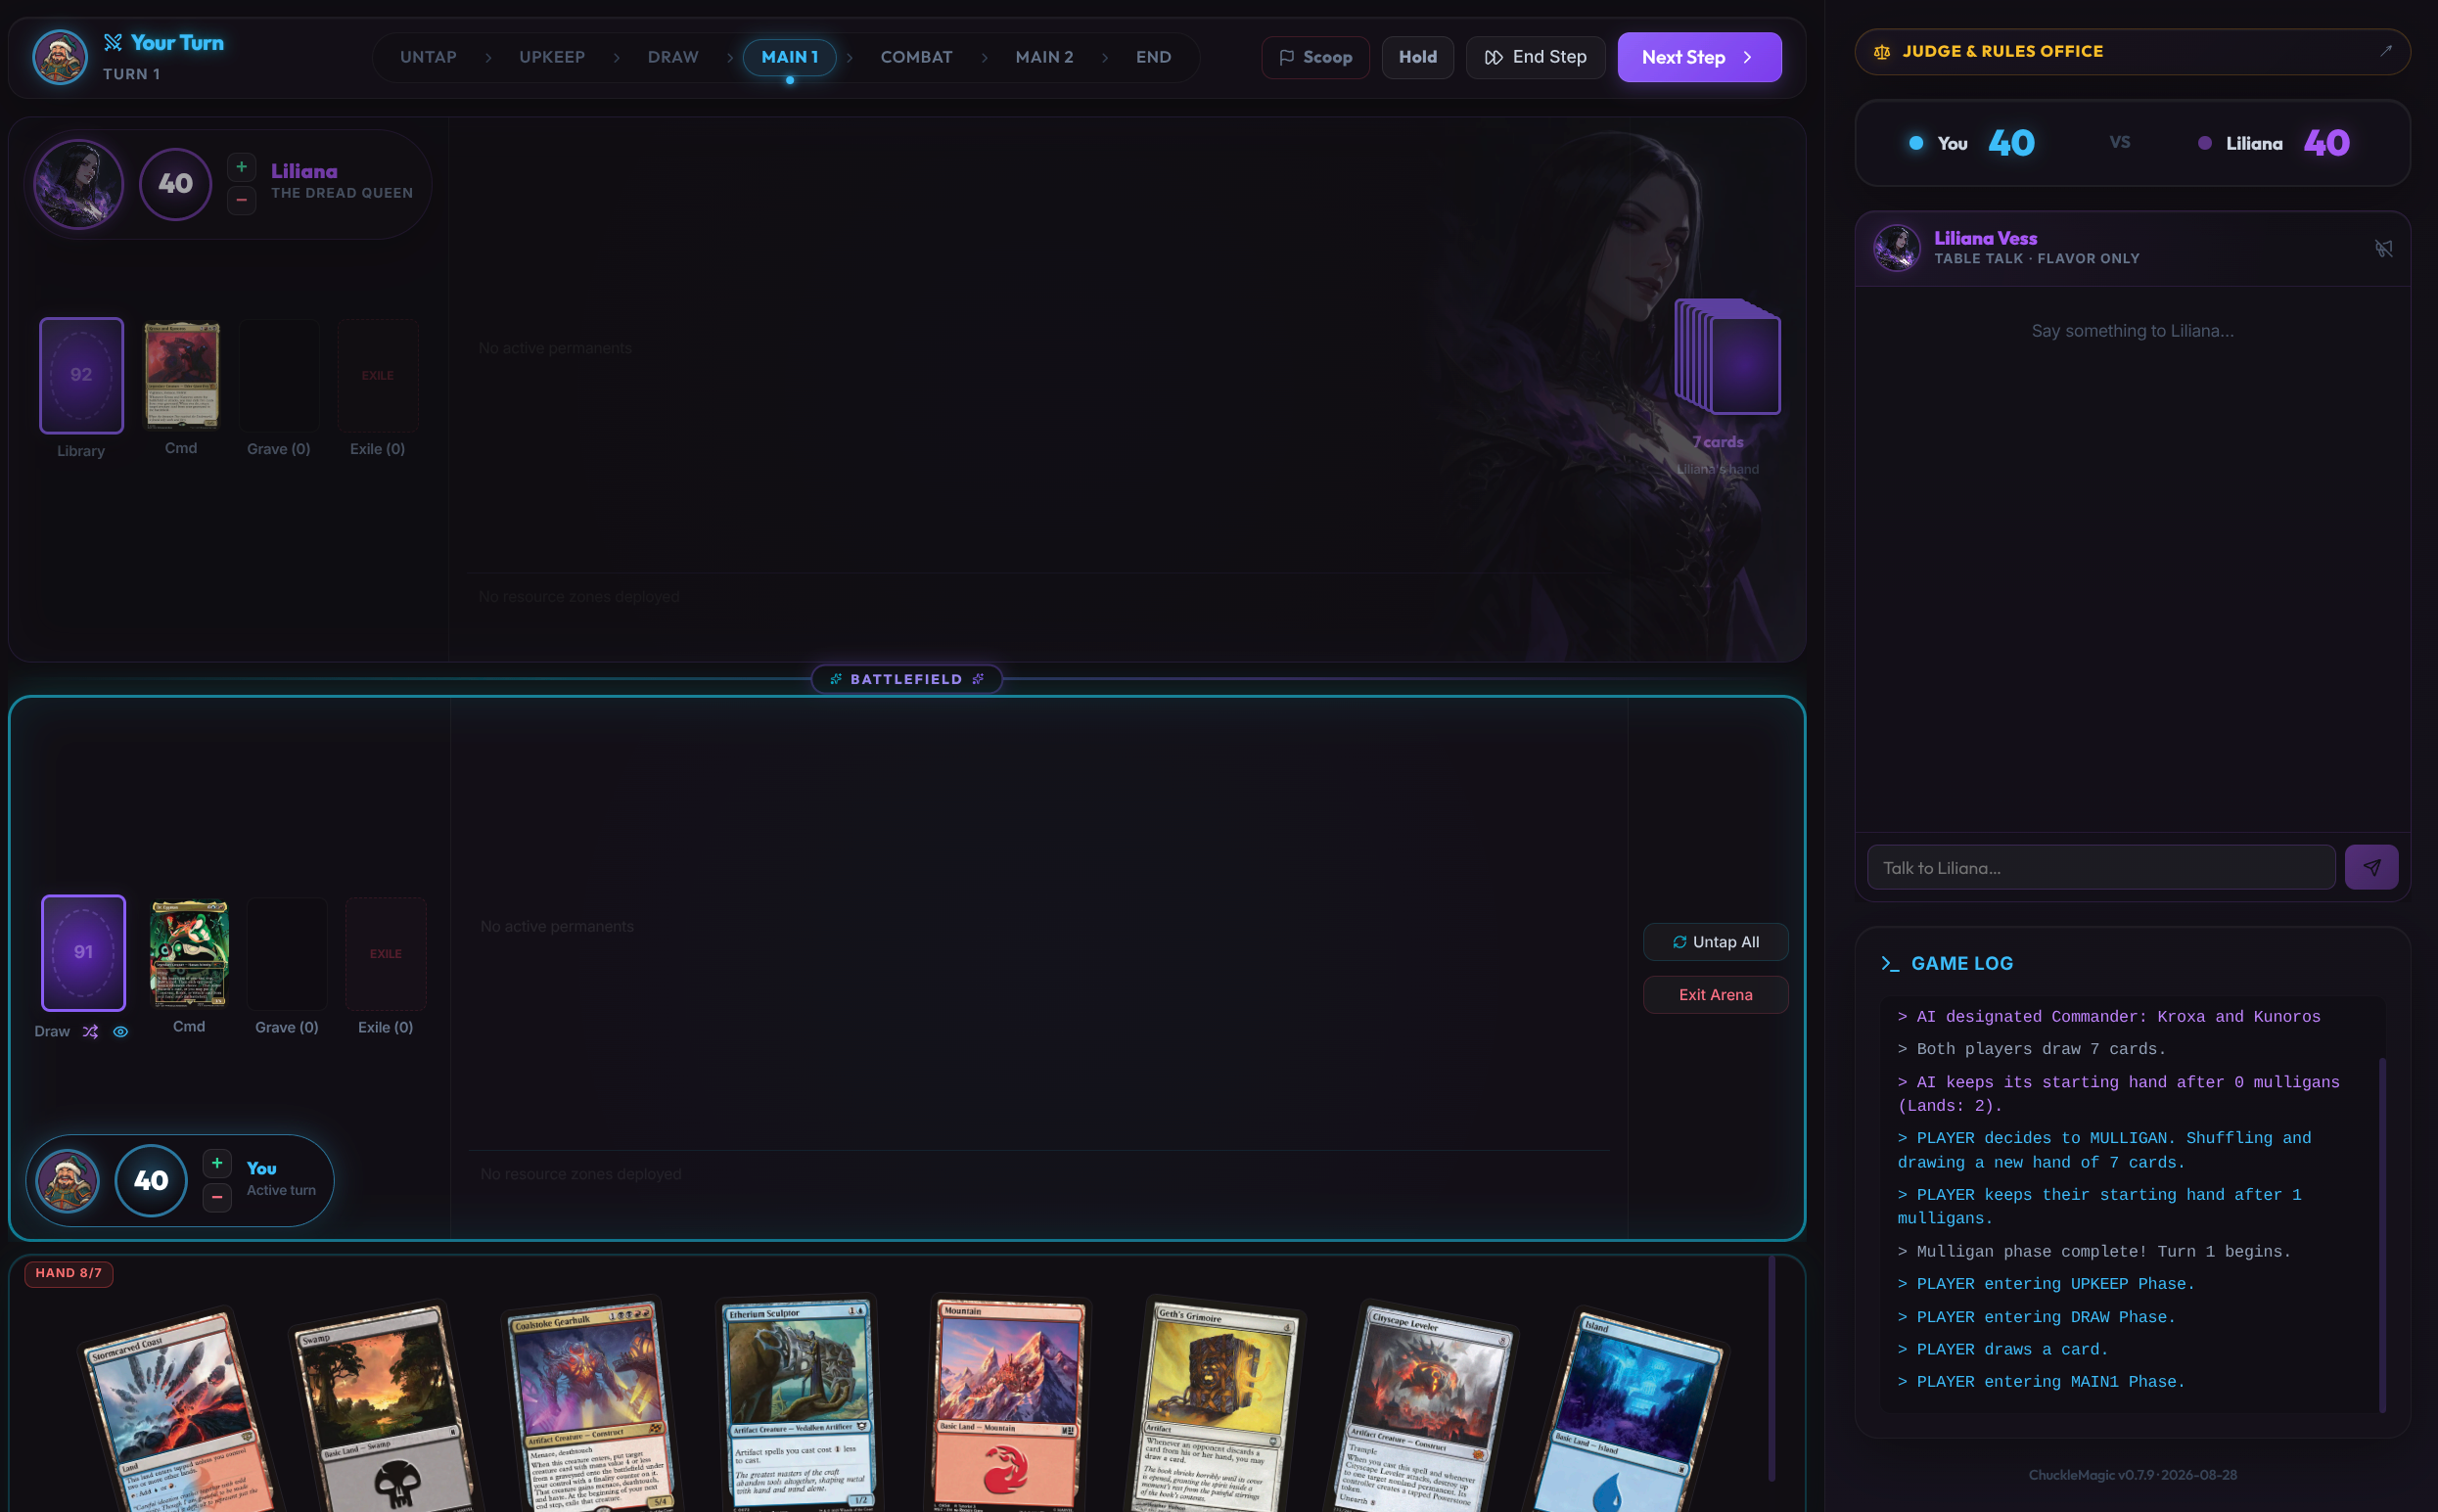Click the "You 40" scoreboard entry
2438x1512 pixels.
[1971, 143]
